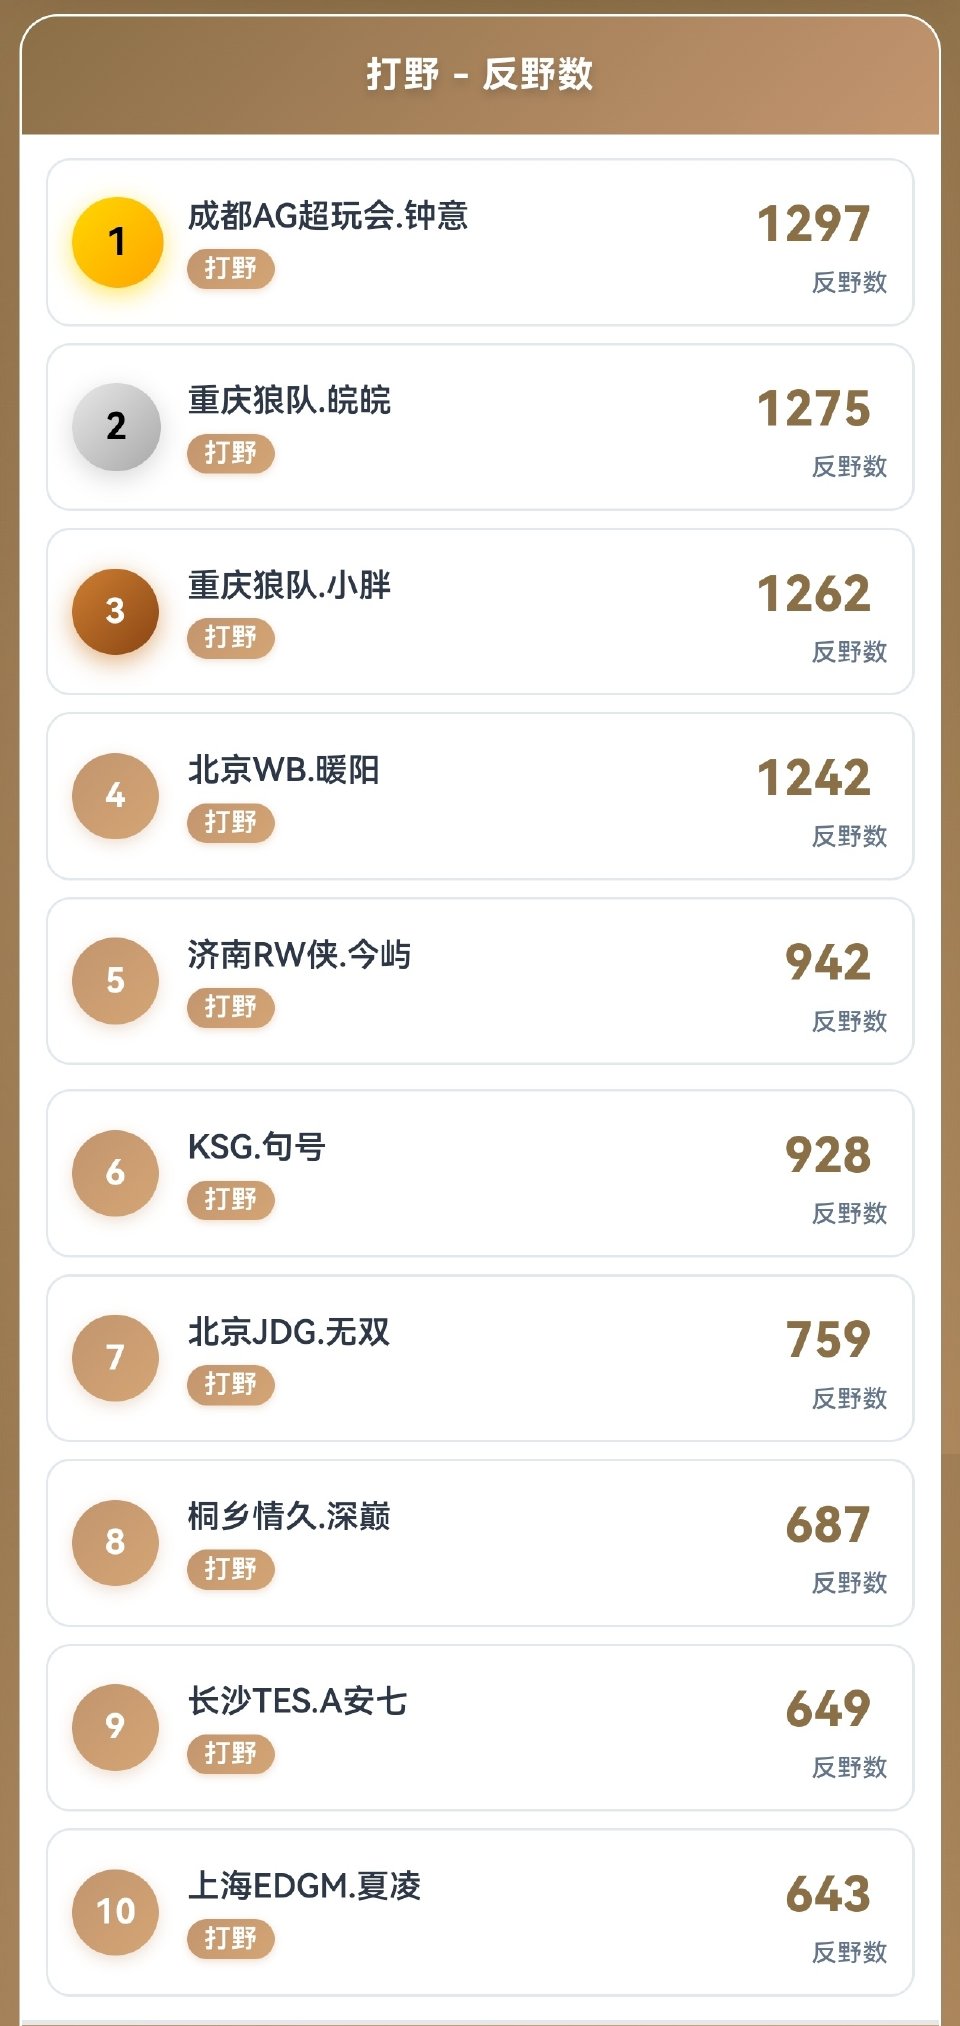Open player 上海EDGM.夏凌
The image size is (960, 2026).
[305, 1886]
